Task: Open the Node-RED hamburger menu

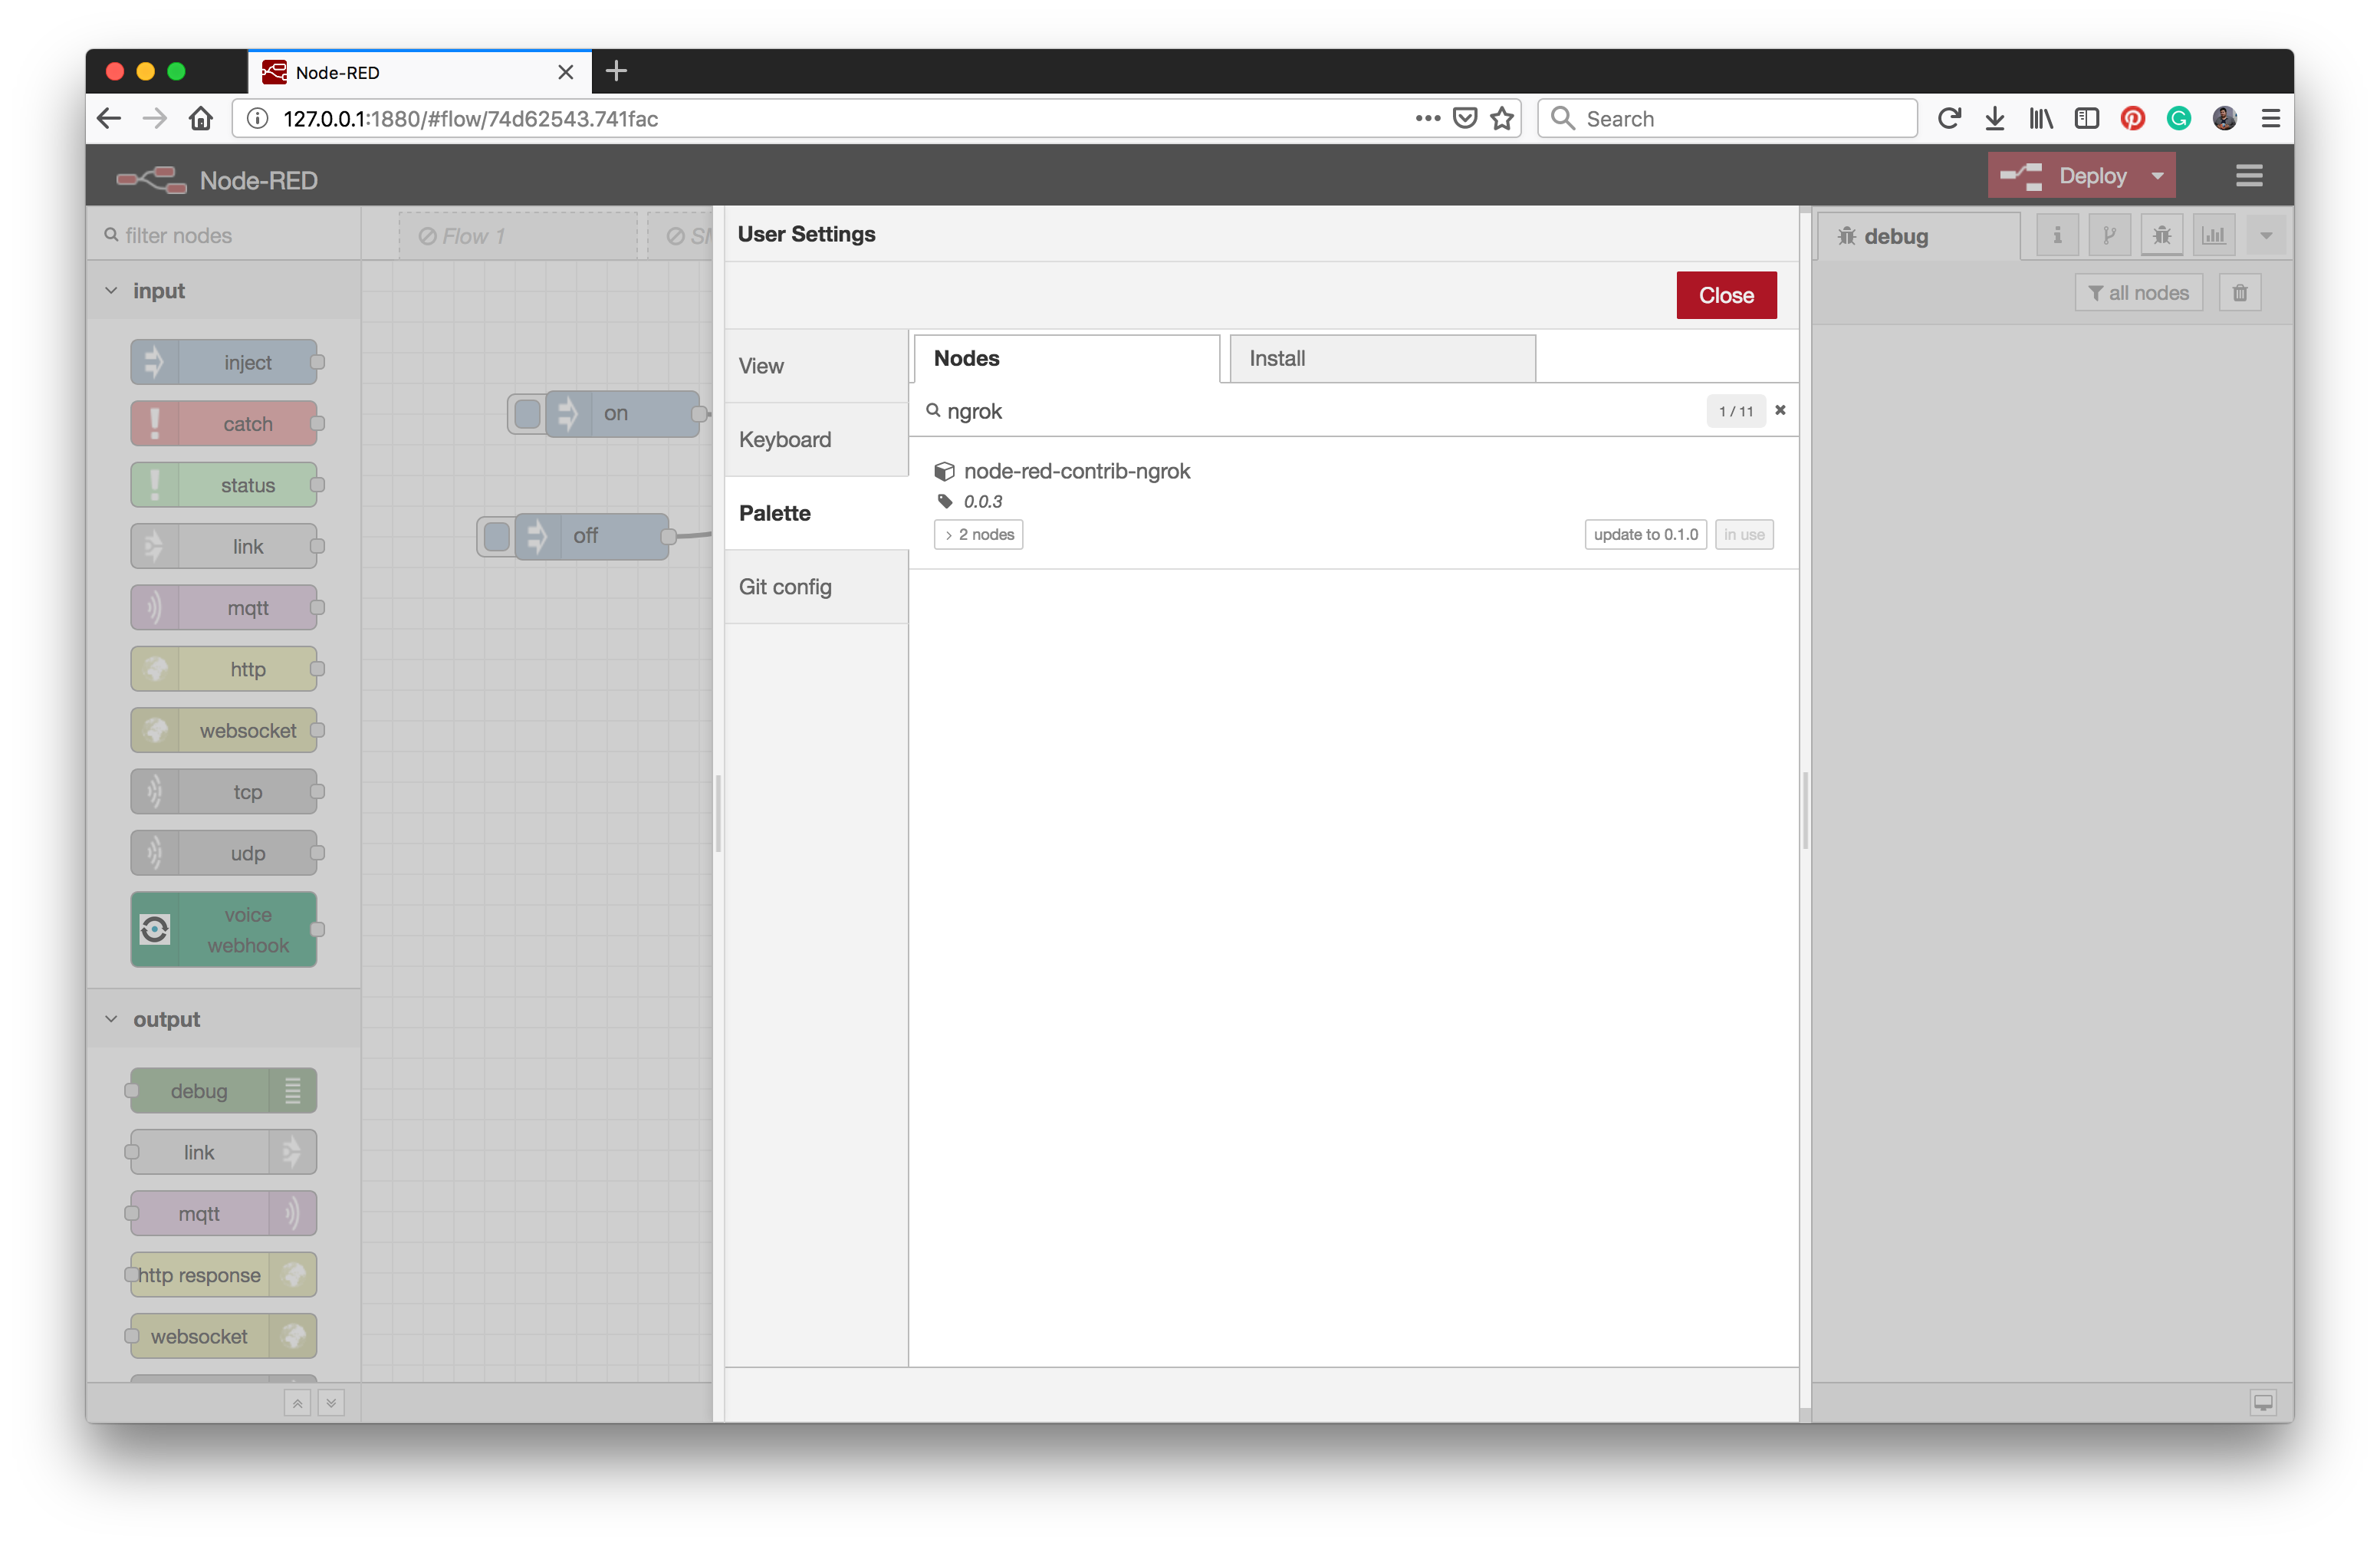Action: [2249, 176]
